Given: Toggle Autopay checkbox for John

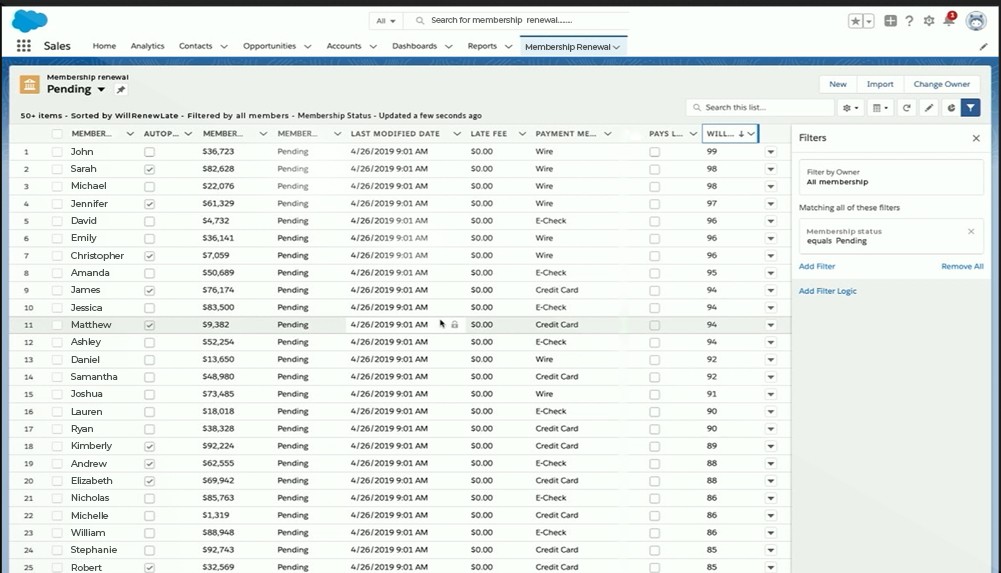Looking at the screenshot, I should tap(149, 152).
